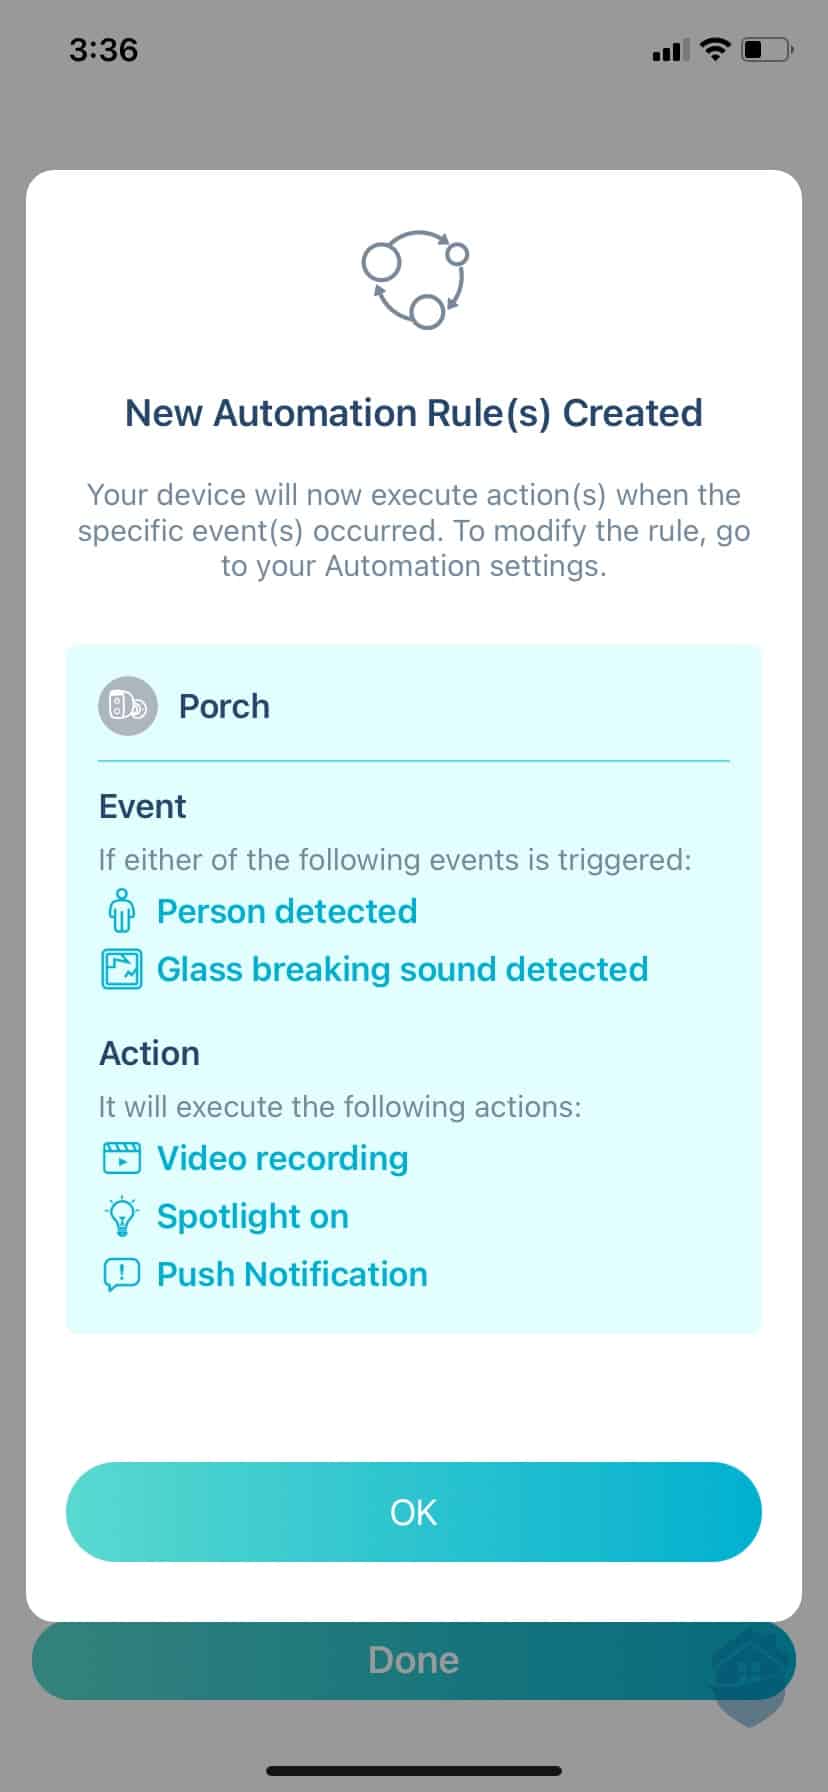Viewport: 828px width, 1792px height.
Task: Click the Wi-Fi icon in status bar
Action: click(x=714, y=49)
